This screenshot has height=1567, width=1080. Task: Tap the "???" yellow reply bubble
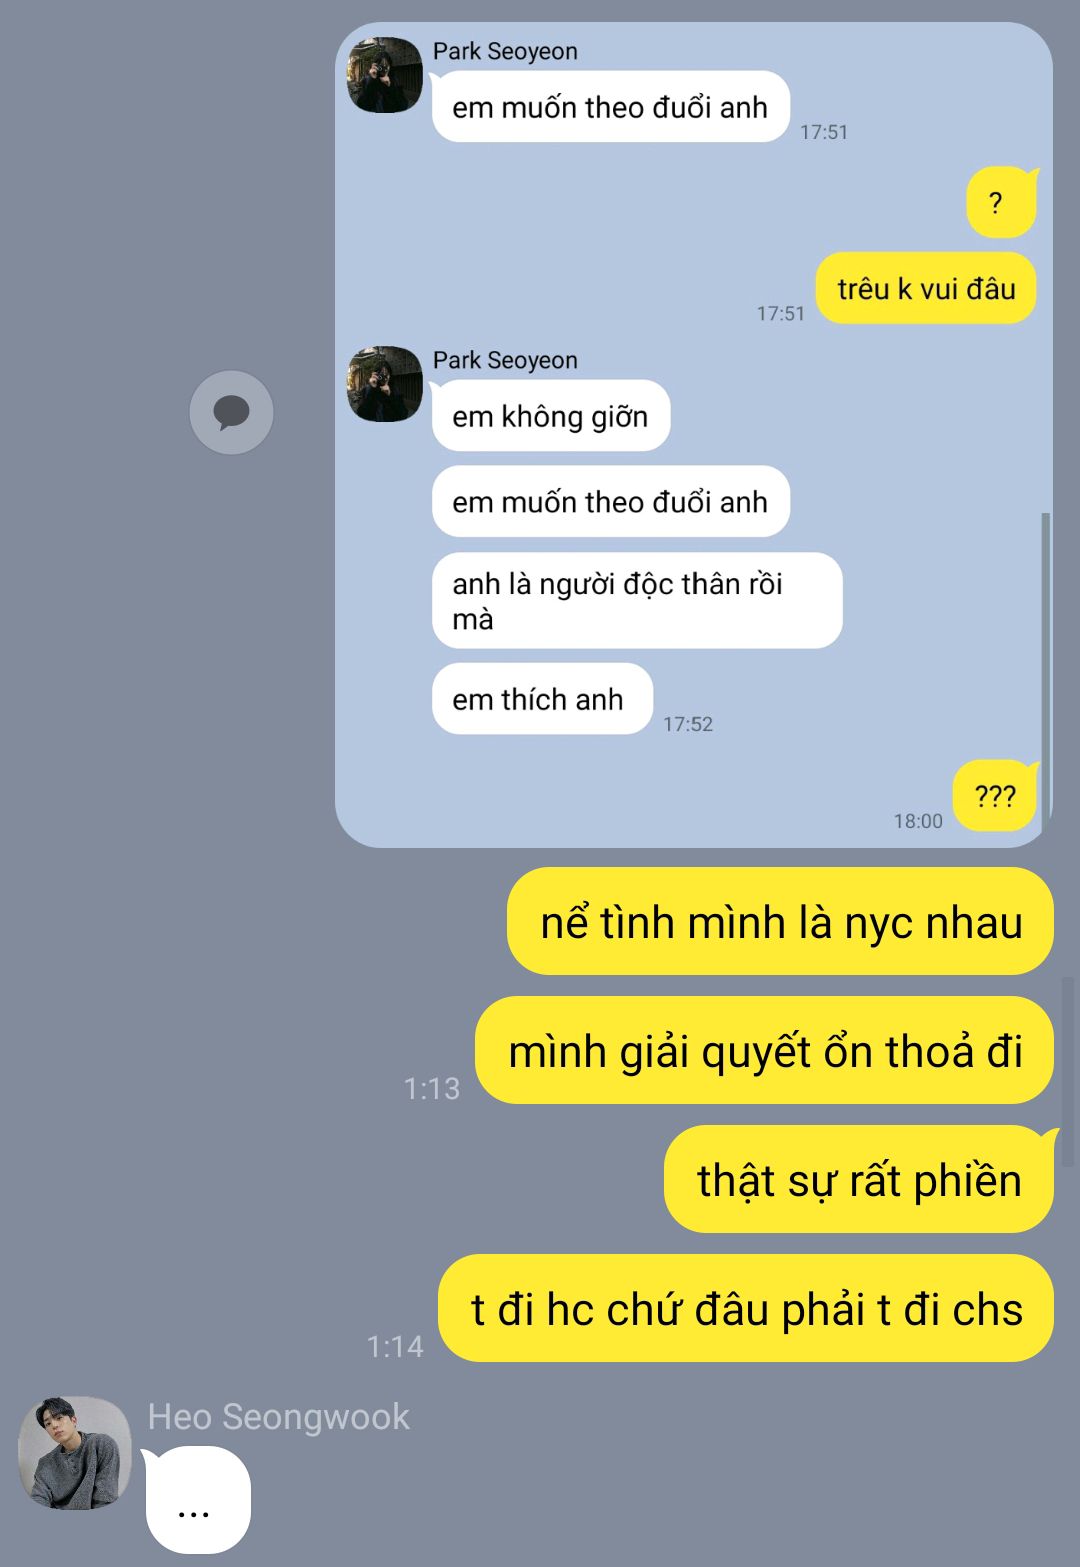996,796
